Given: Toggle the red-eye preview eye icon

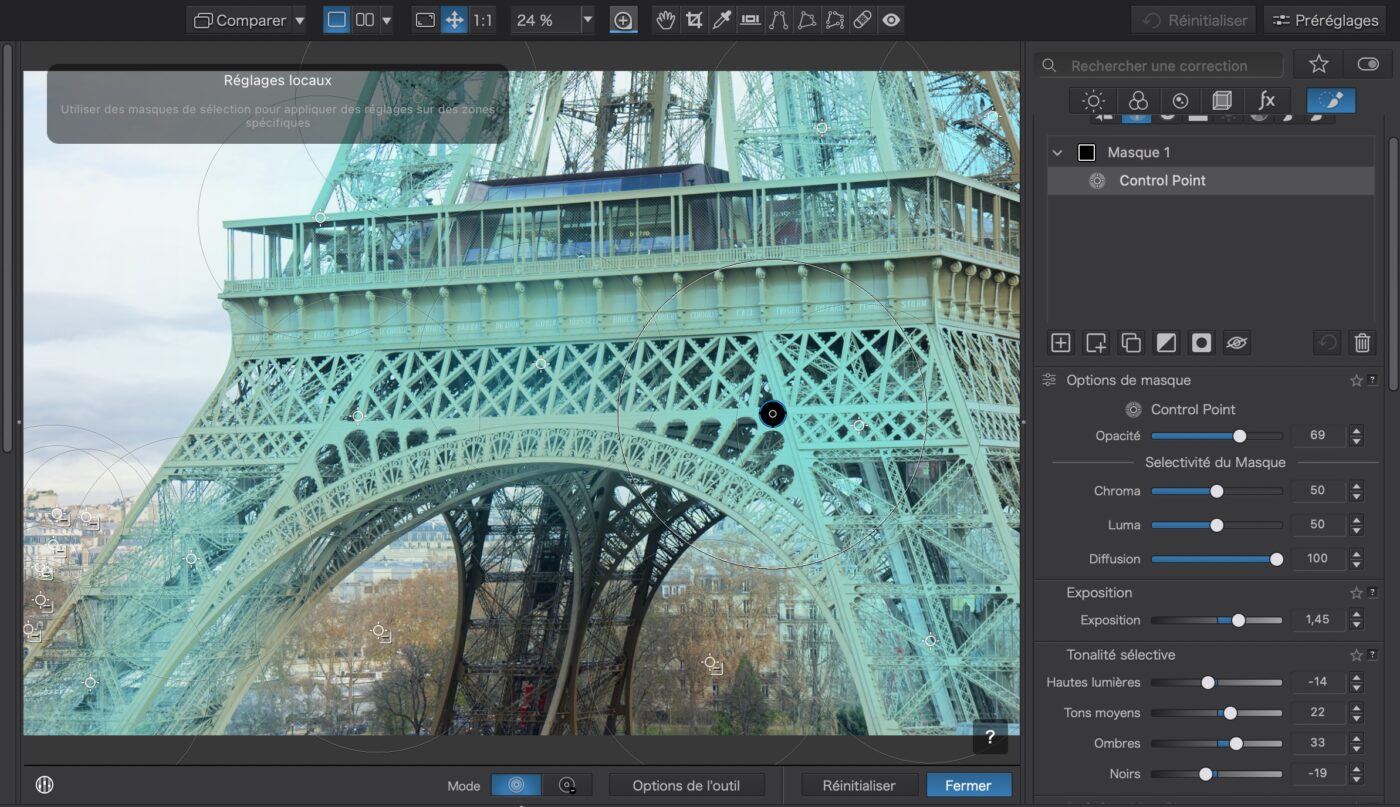Looking at the screenshot, I should (891, 20).
